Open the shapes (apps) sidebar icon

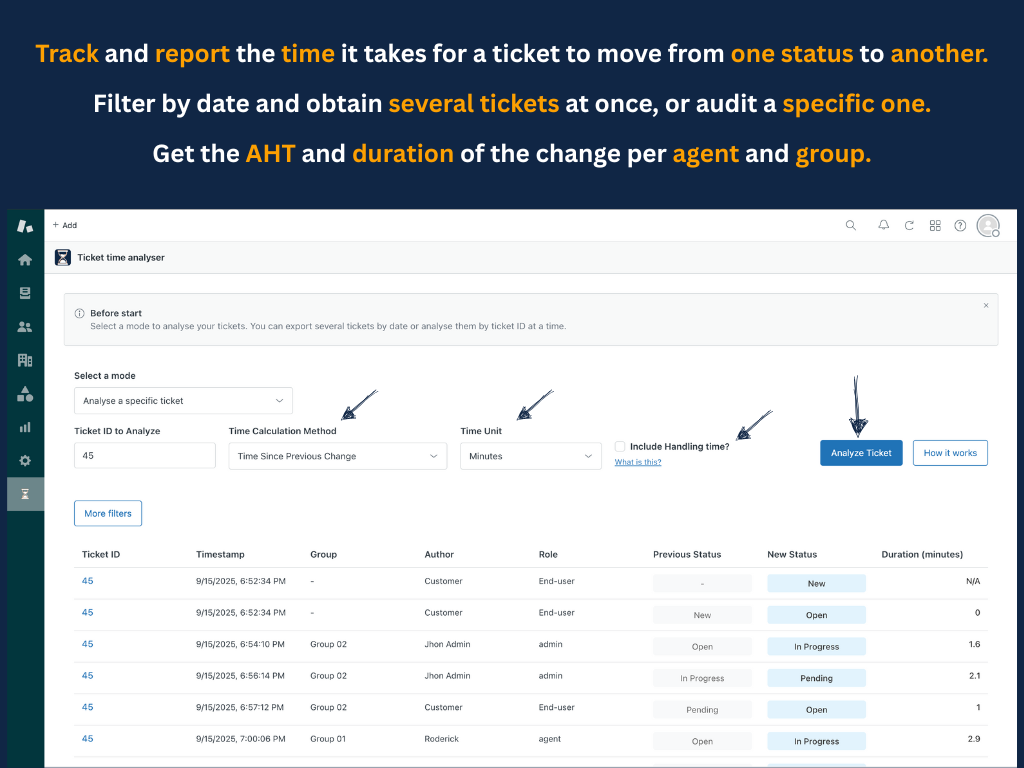(25, 394)
